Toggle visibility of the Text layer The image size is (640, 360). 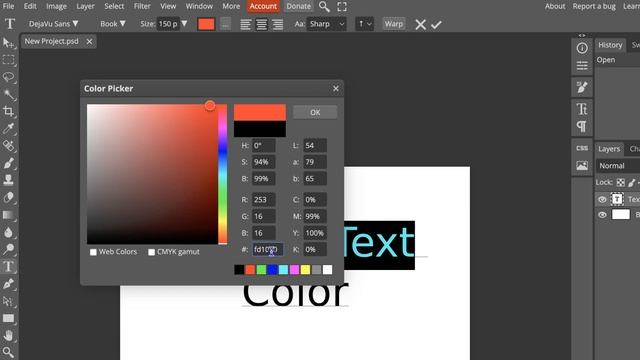point(602,200)
